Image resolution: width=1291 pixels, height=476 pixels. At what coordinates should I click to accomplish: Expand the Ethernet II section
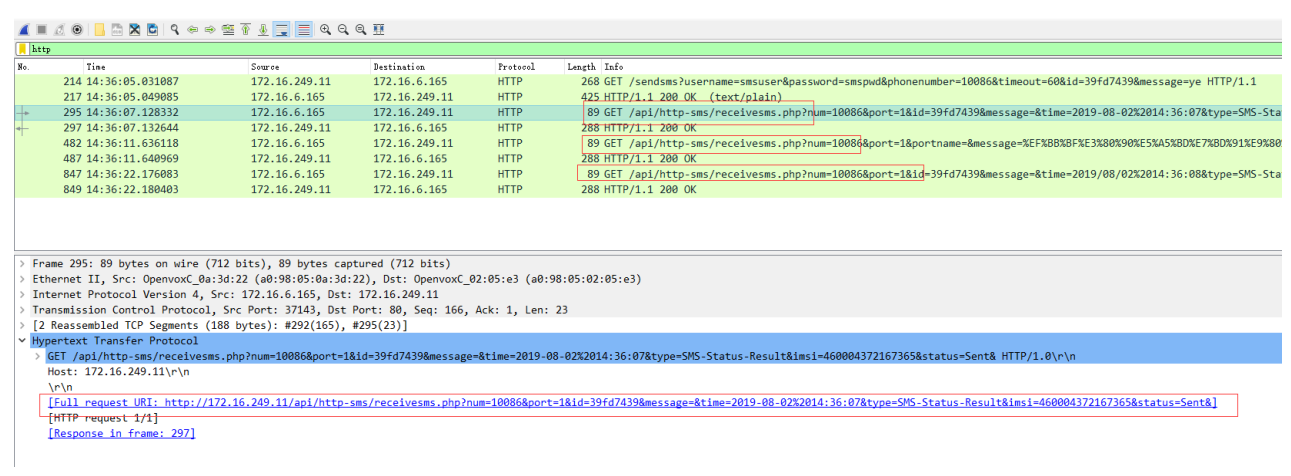coord(22,279)
